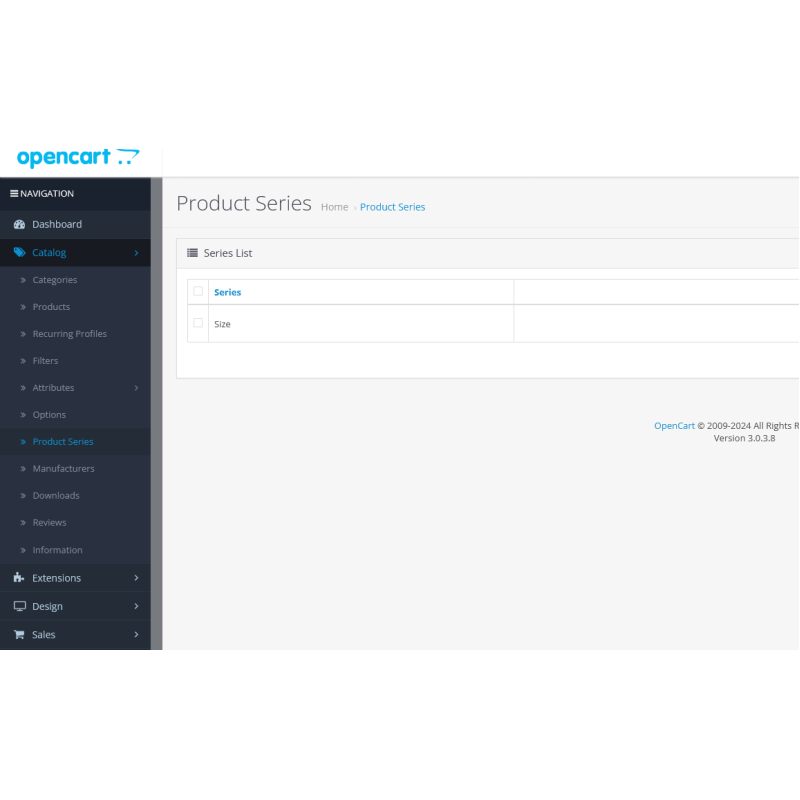800x800 pixels.
Task: Click the Dashboard gauge icon
Action: point(19,225)
